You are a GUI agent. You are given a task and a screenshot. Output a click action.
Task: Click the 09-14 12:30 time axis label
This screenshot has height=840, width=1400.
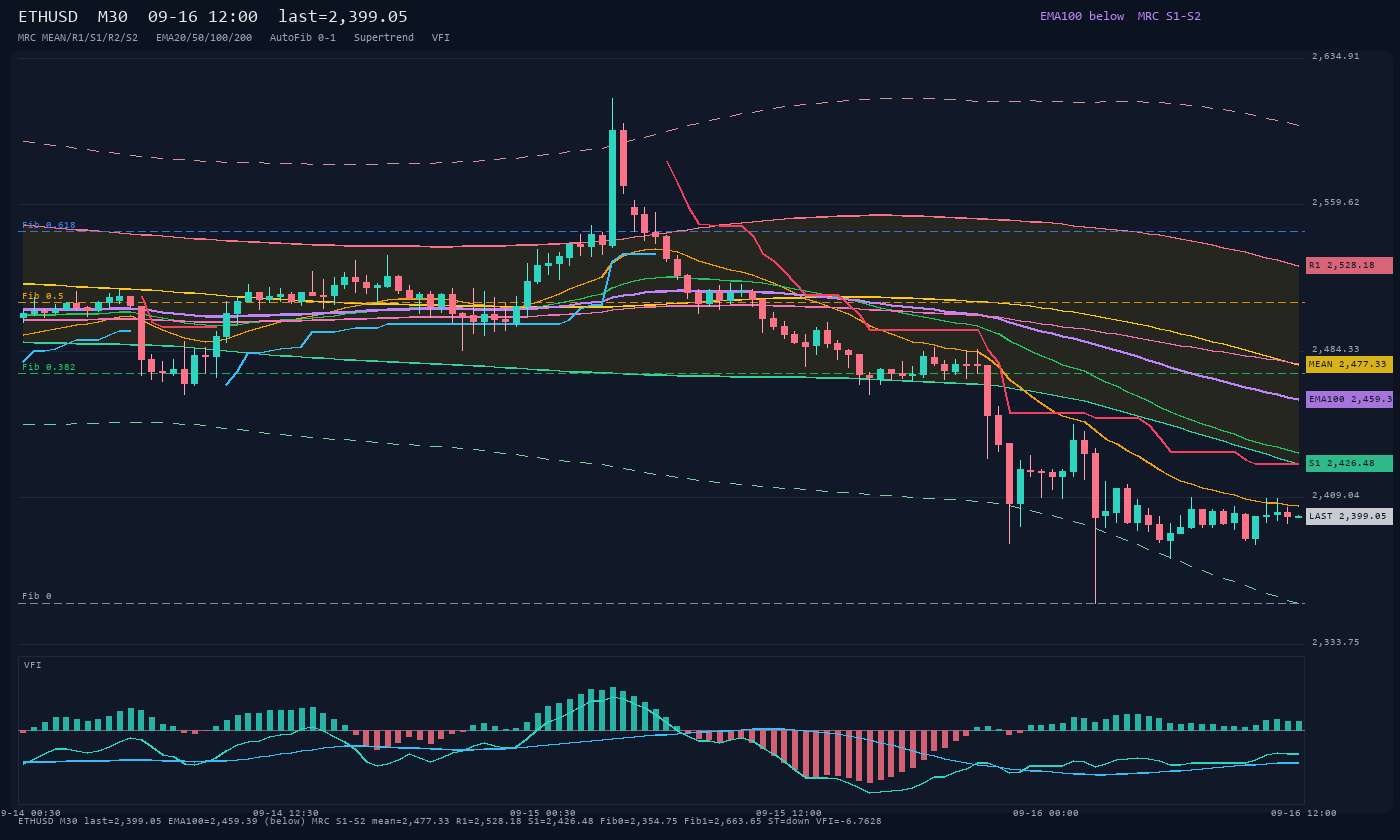[286, 813]
